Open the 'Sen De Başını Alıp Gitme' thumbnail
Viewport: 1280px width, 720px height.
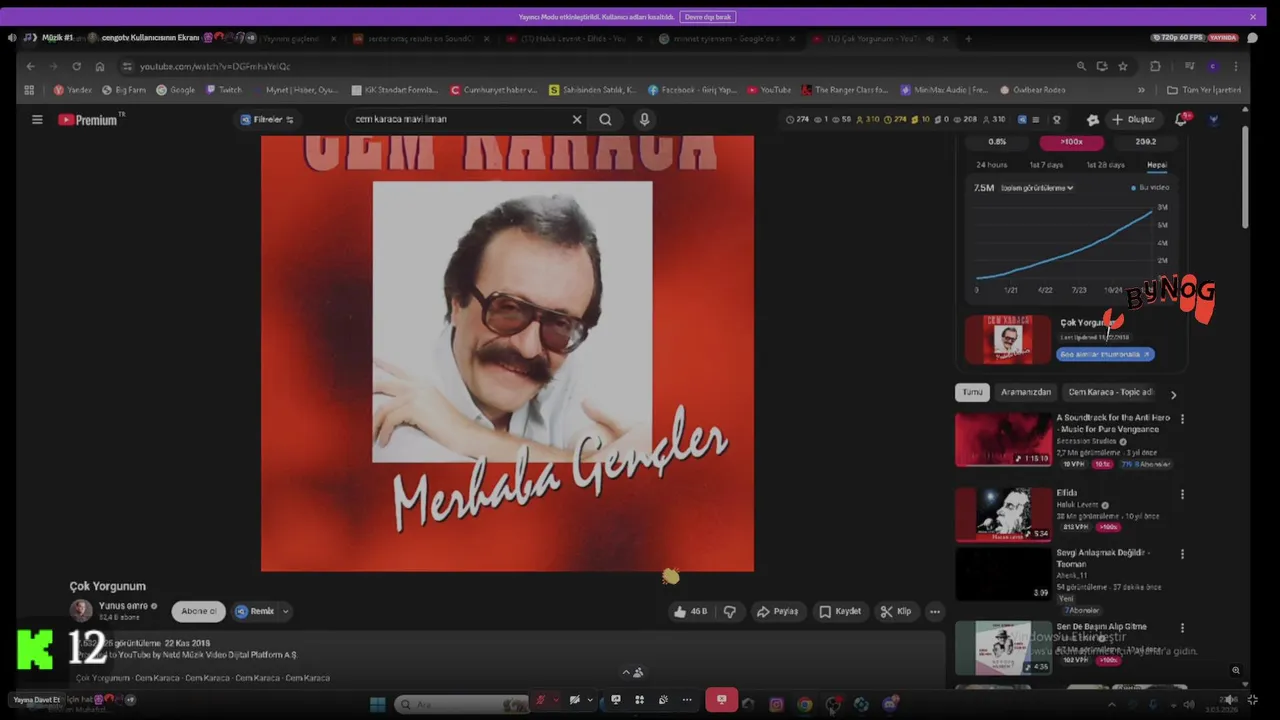1003,648
